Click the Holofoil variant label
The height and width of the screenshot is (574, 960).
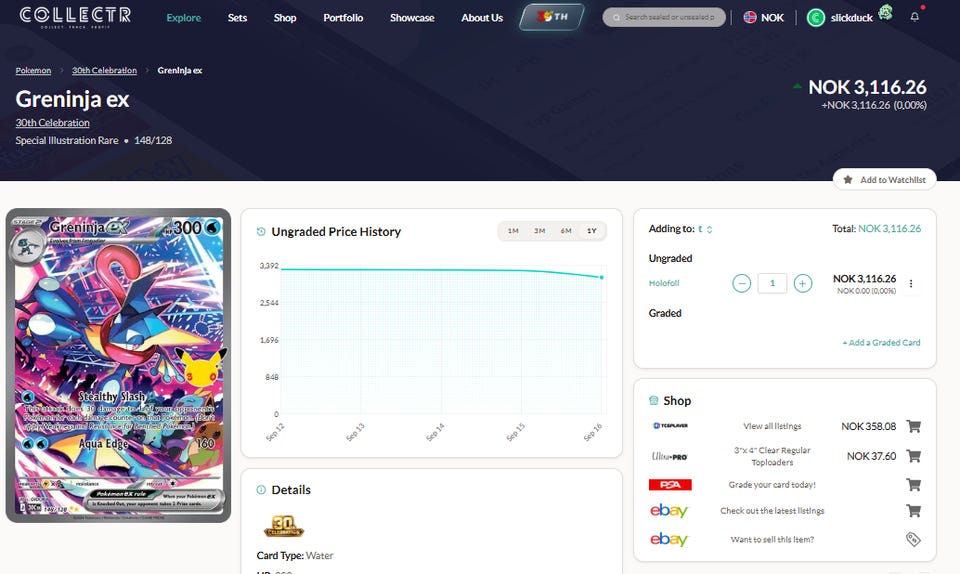click(x=664, y=283)
